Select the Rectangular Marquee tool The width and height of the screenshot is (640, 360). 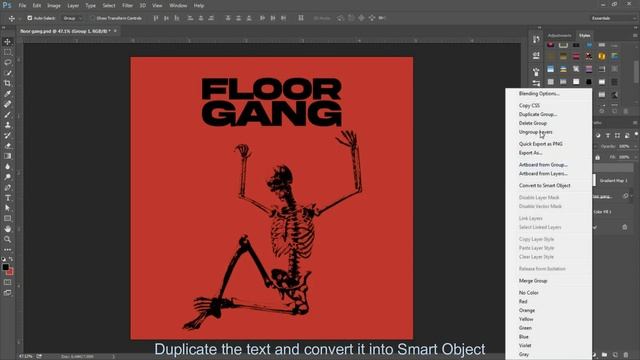[x=7, y=52]
